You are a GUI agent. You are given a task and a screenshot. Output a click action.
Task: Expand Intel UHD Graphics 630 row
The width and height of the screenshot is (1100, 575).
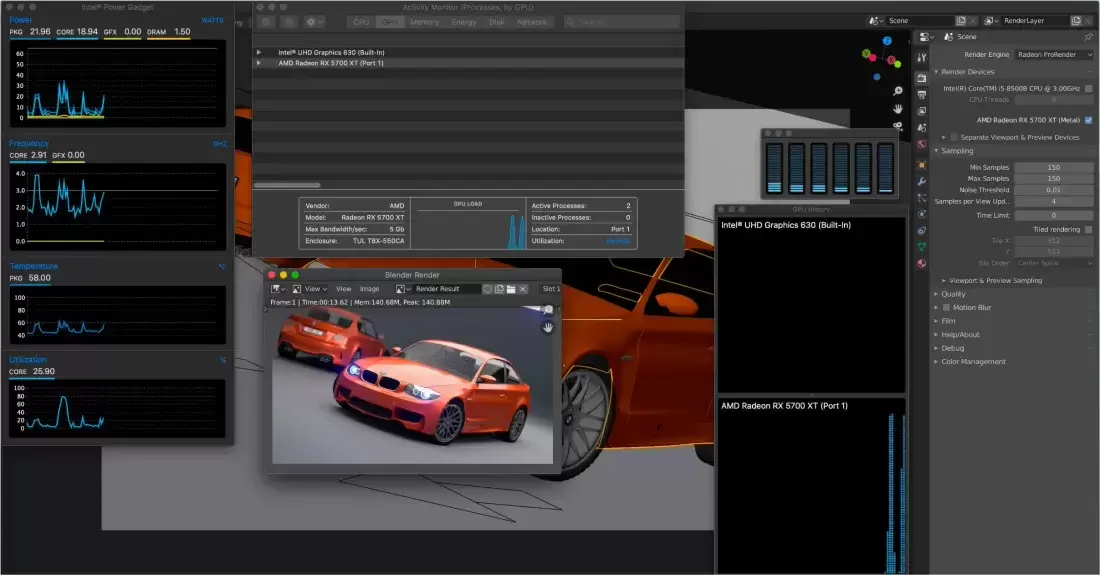[x=259, y=52]
